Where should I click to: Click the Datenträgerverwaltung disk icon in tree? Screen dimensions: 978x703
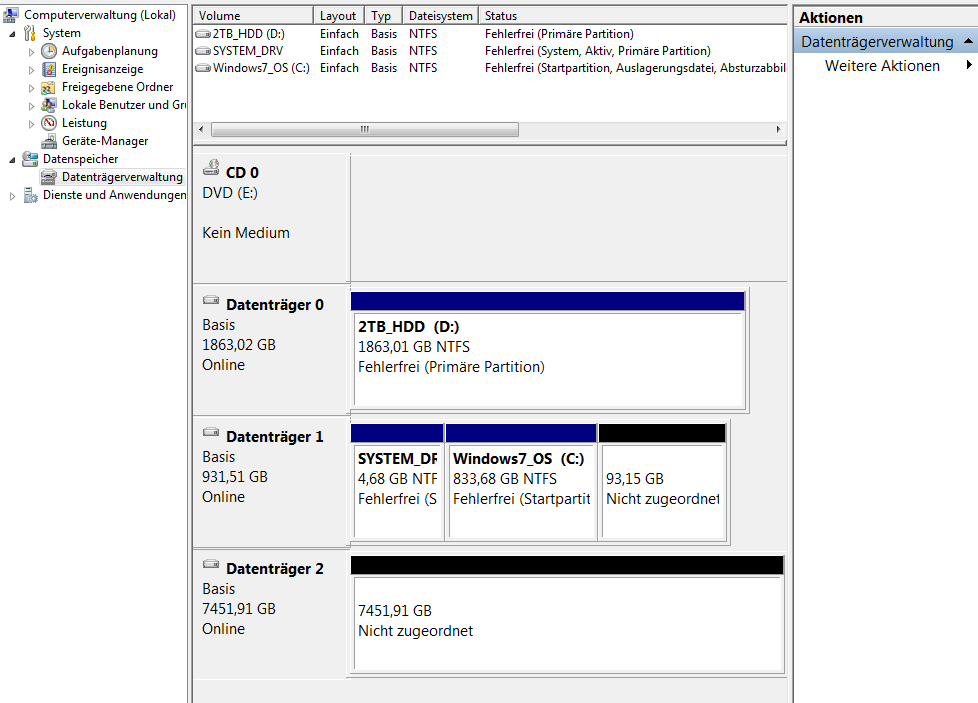coord(49,177)
